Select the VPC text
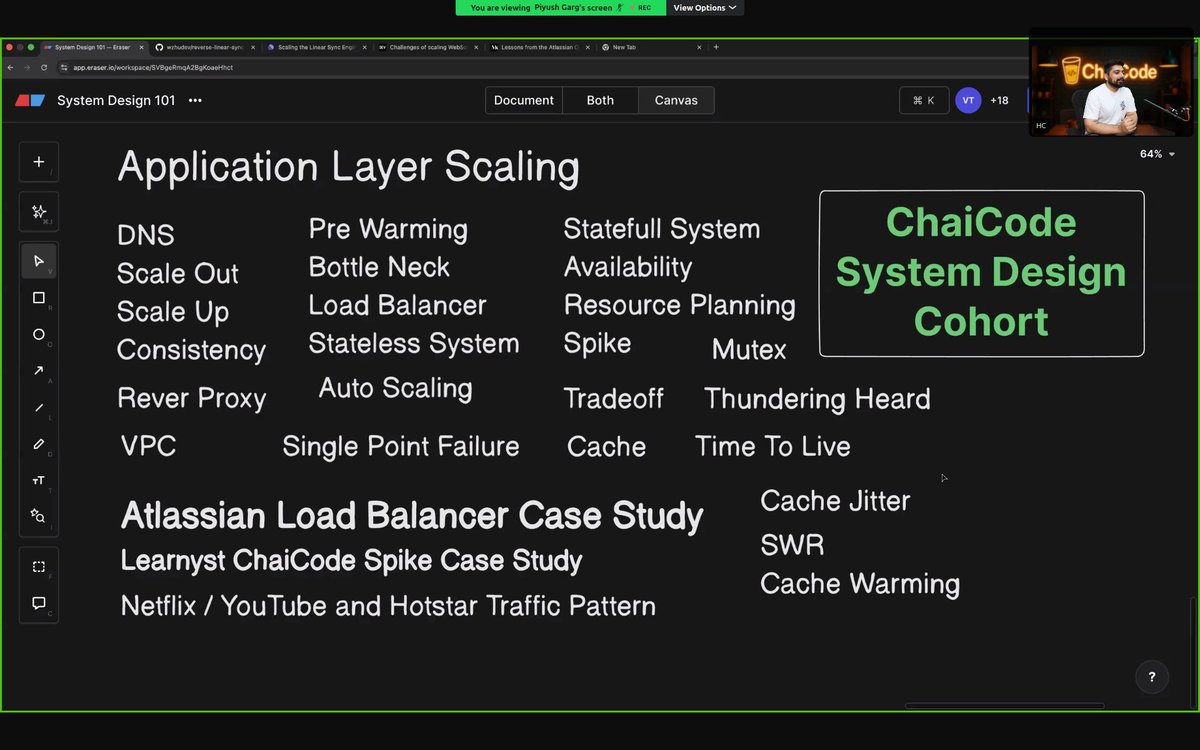1200x750 pixels. pos(148,446)
